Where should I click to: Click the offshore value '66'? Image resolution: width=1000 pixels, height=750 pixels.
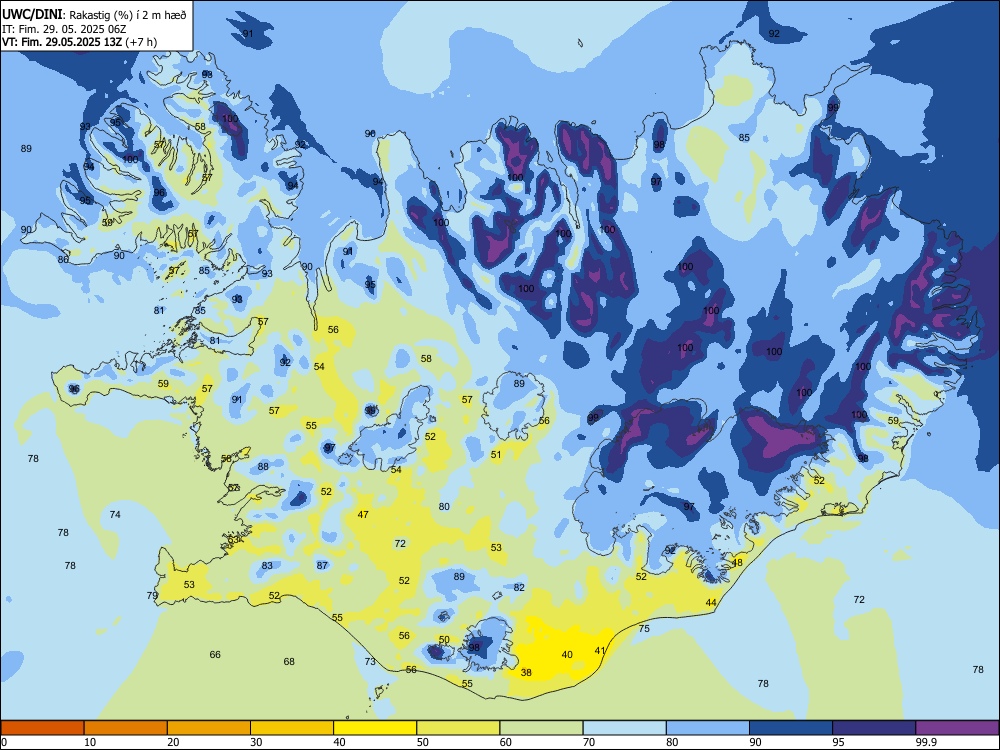215,654
